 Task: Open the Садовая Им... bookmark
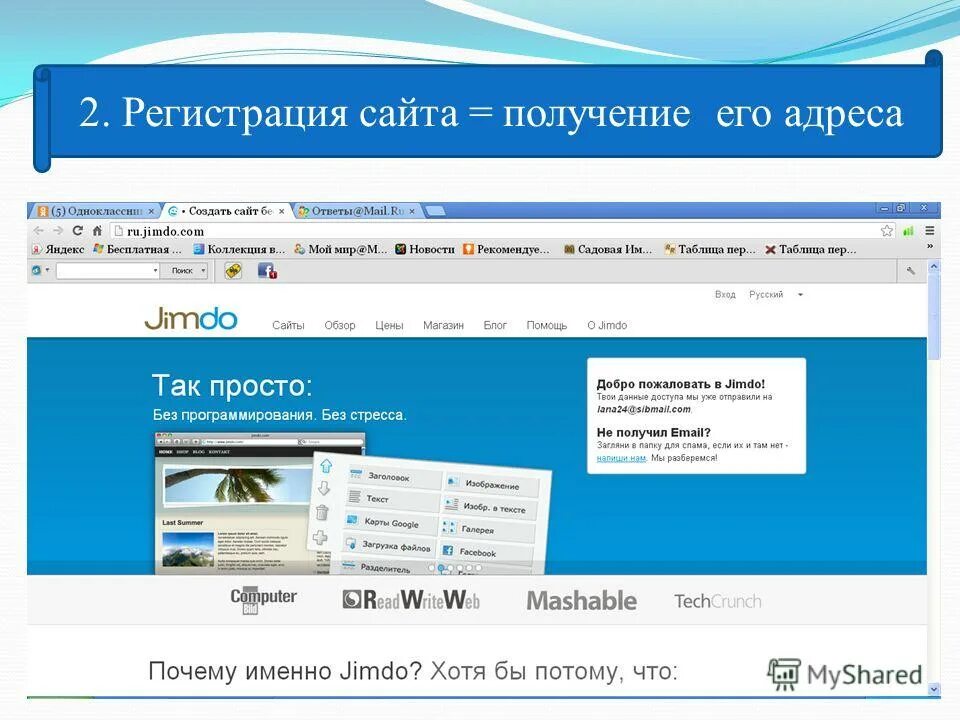pos(608,249)
